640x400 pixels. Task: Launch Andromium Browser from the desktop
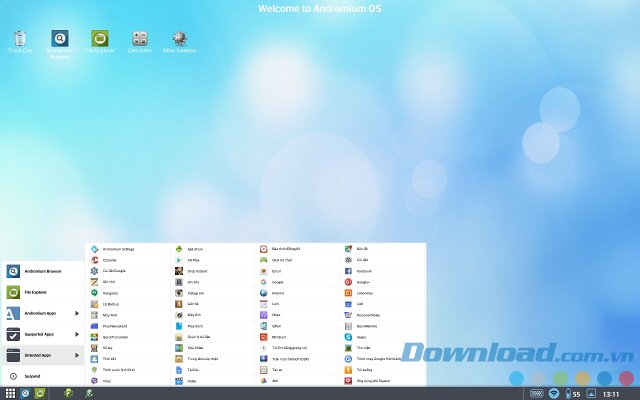60,39
